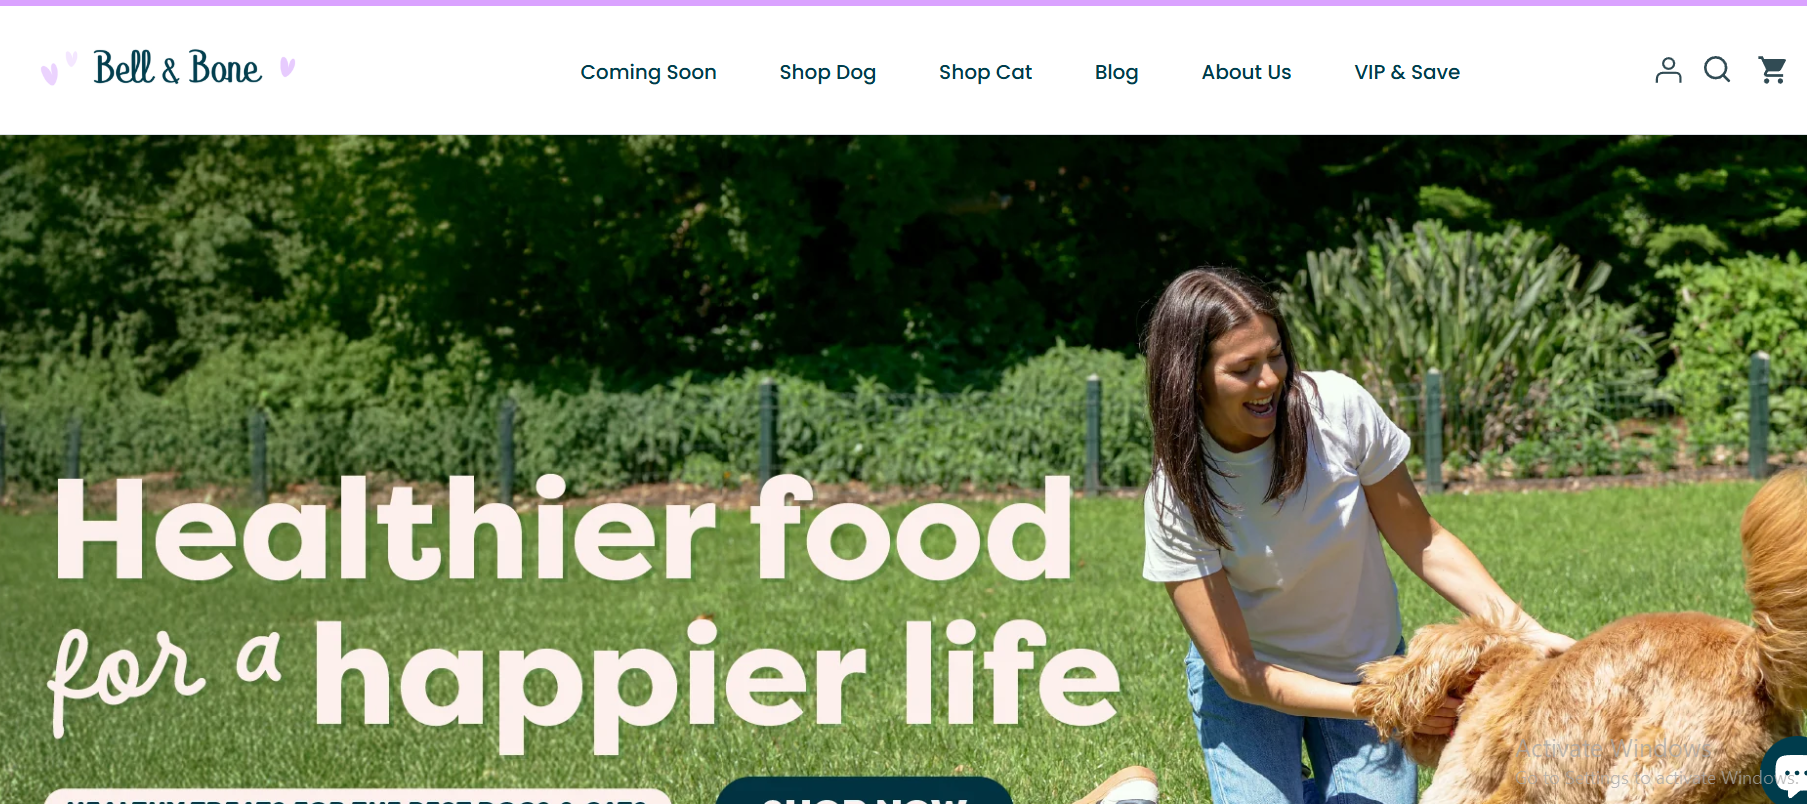Open the Shop Dog menu

(827, 72)
